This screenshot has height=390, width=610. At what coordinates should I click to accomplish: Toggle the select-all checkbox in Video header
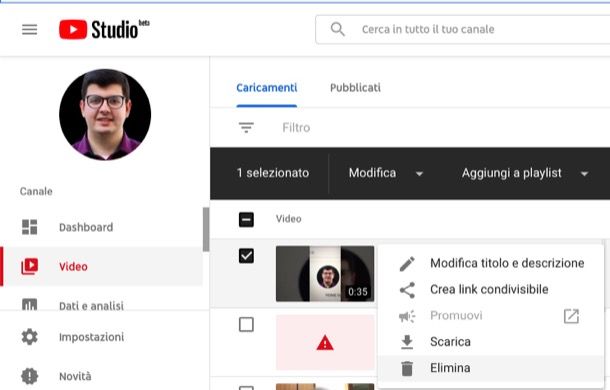click(x=246, y=220)
